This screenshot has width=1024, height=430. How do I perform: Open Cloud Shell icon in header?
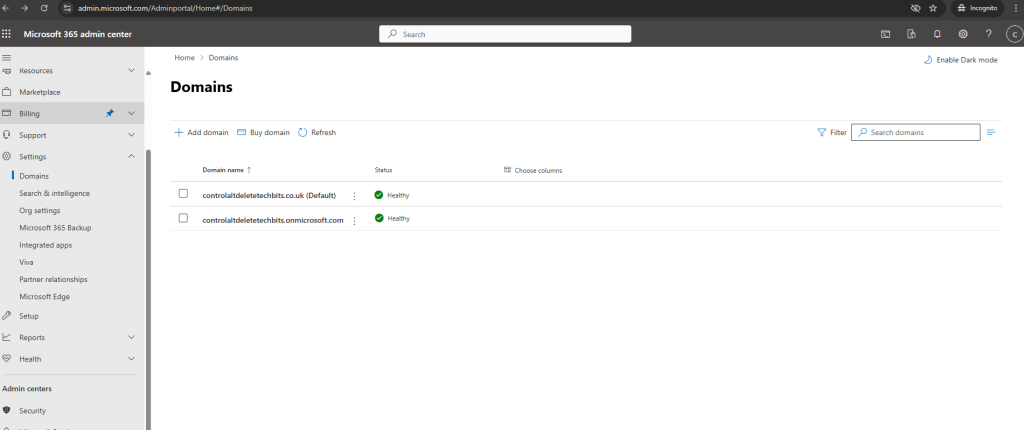[885, 34]
